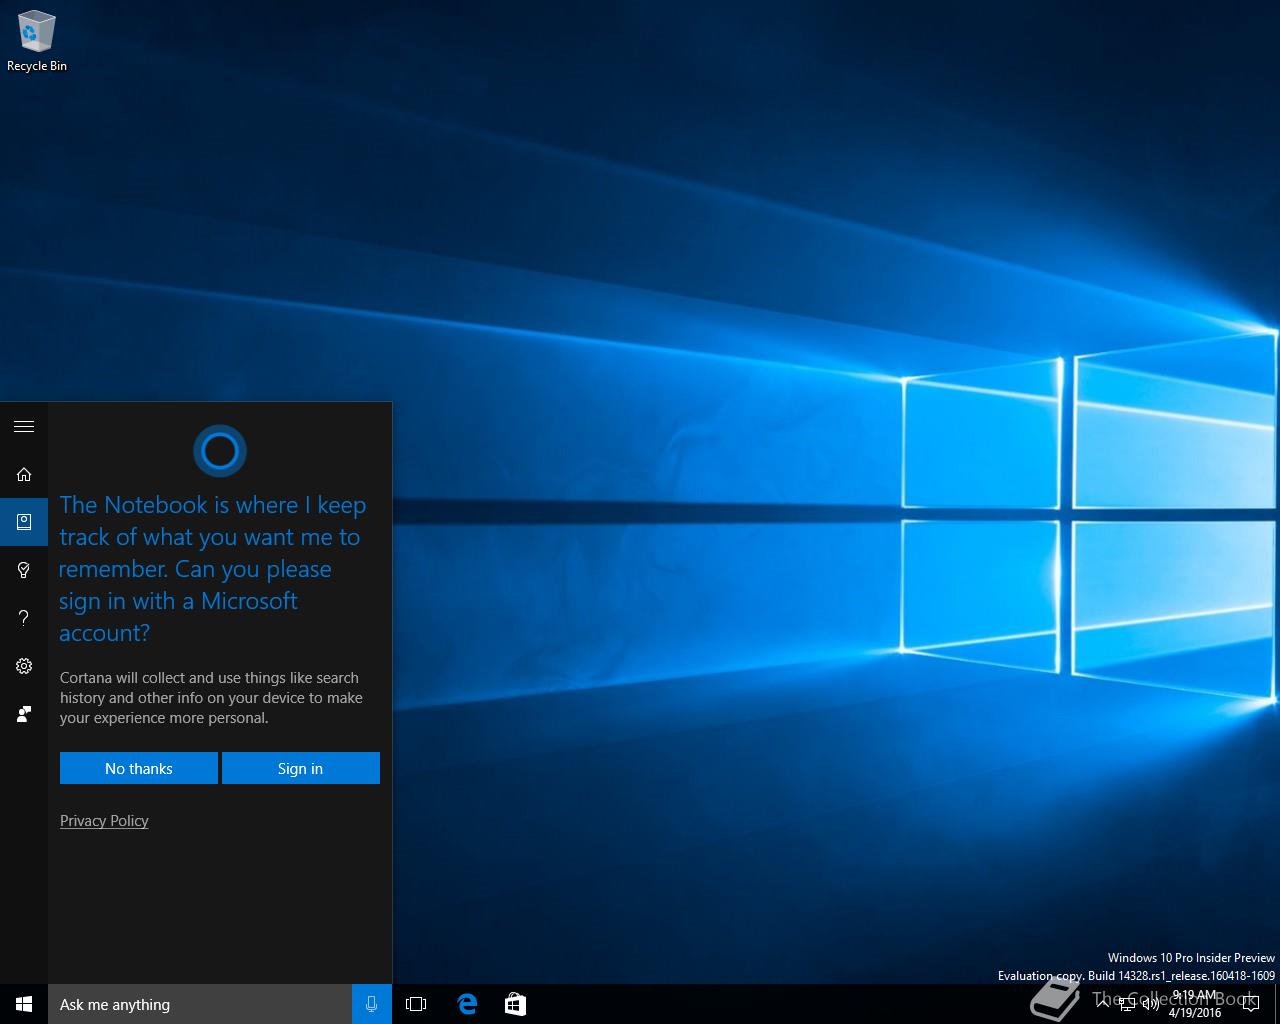Click the Cortana ring logo
The height and width of the screenshot is (1024, 1280).
click(220, 451)
